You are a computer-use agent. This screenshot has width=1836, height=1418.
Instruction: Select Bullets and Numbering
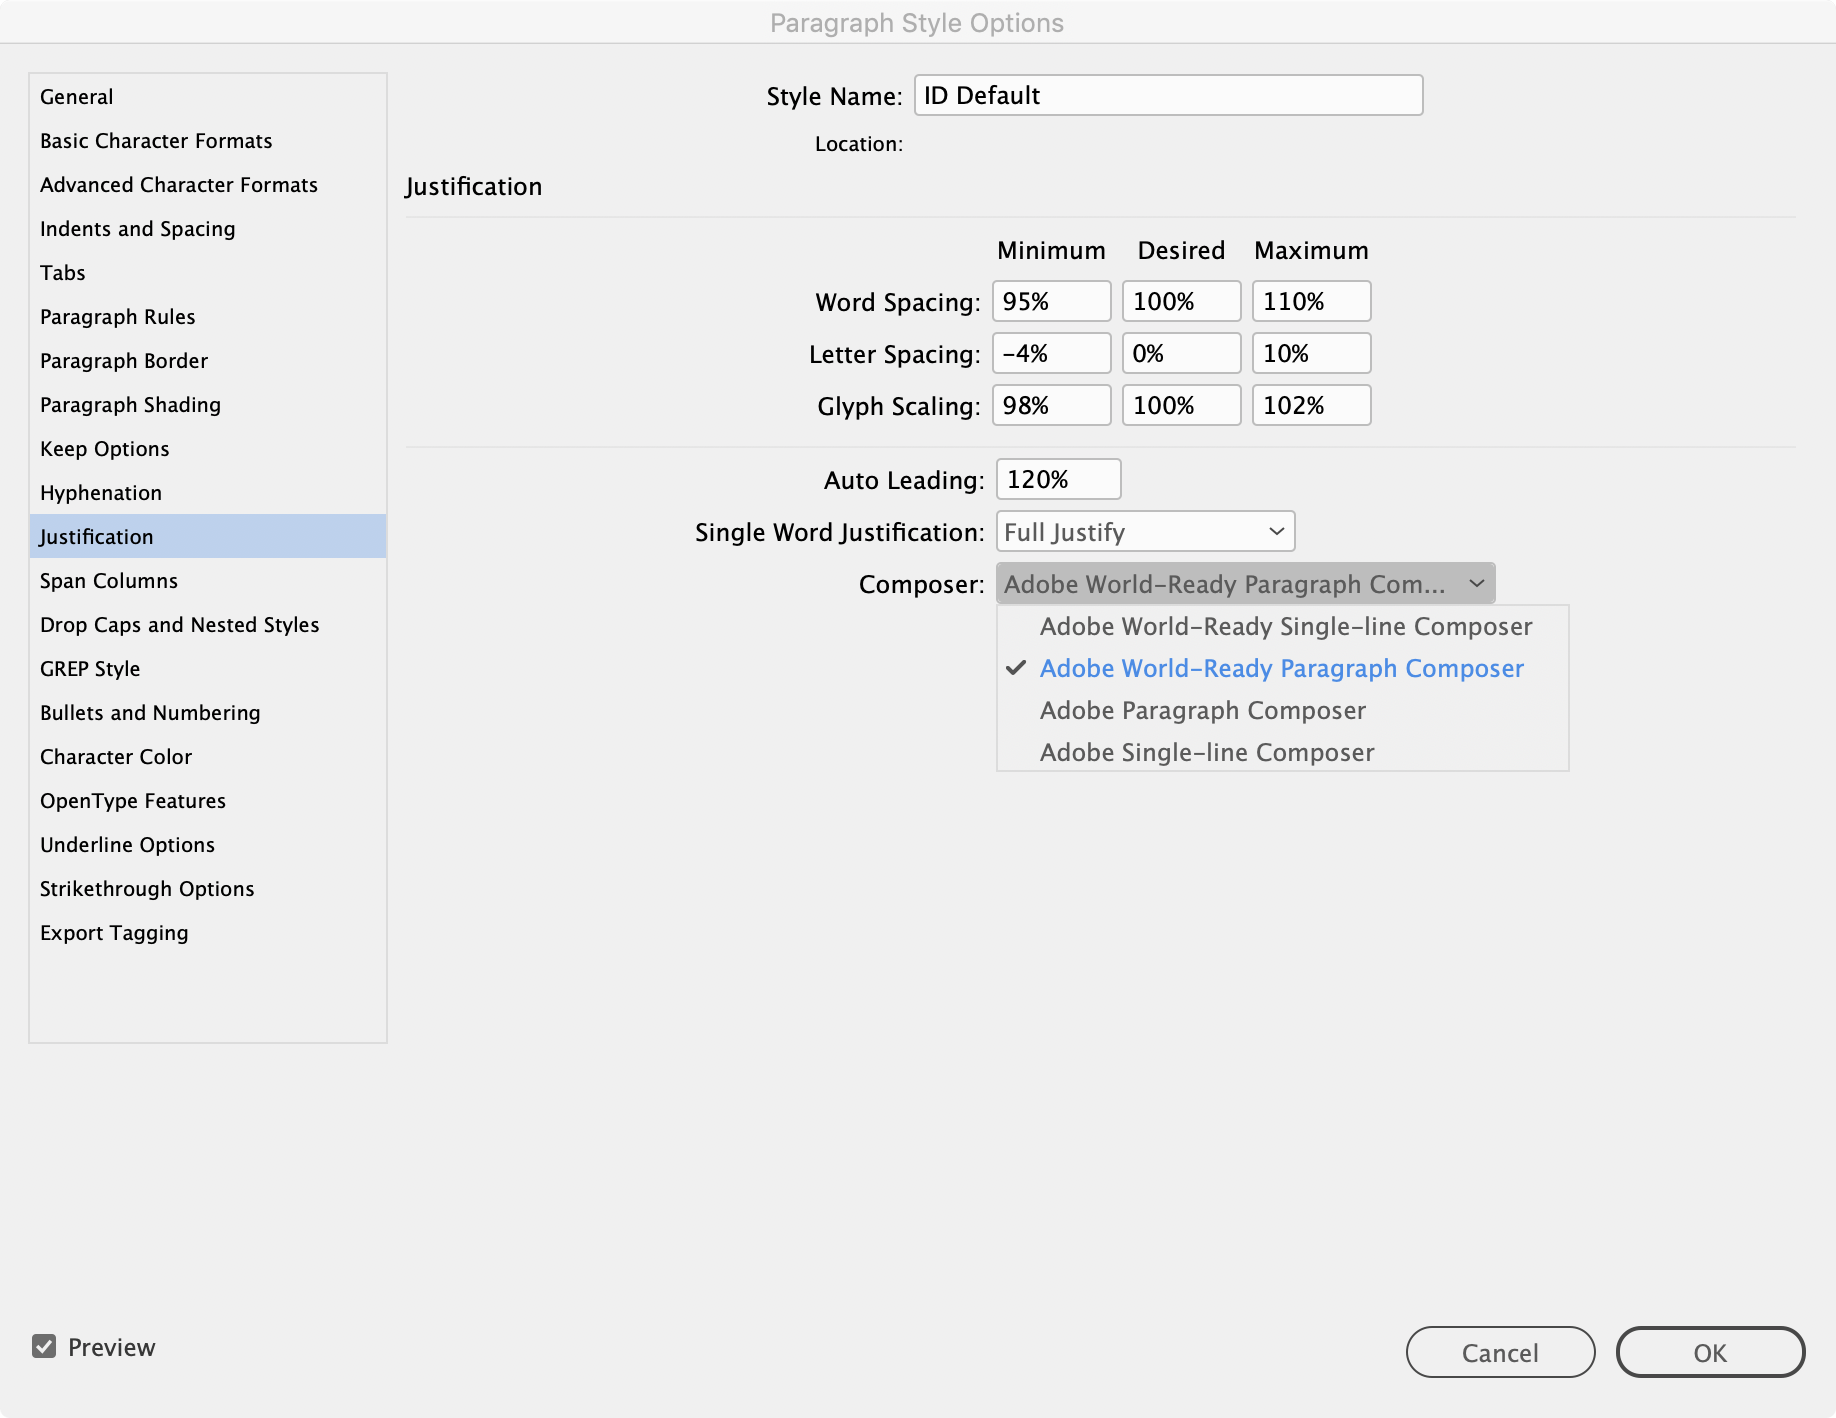[x=149, y=712]
